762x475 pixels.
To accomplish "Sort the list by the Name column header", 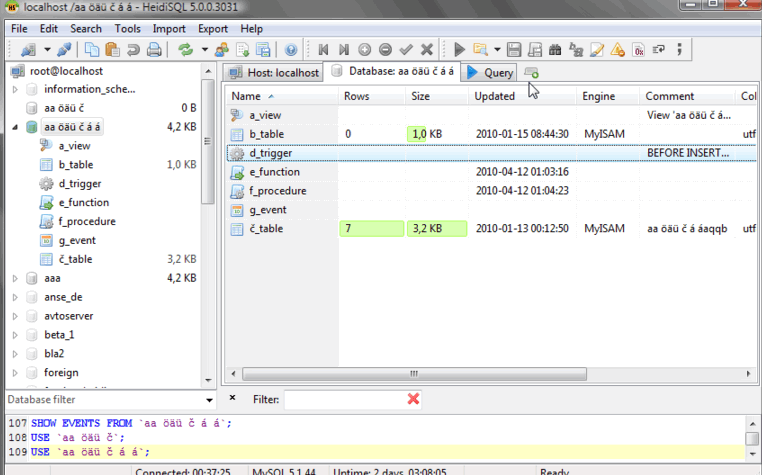I will tap(282, 96).
